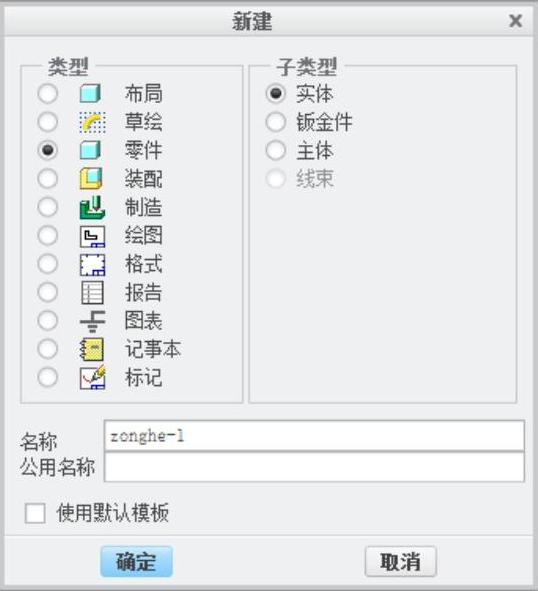Choose the 实体 solid subtype radio
Image resolution: width=538 pixels, height=591 pixels.
pos(276,93)
